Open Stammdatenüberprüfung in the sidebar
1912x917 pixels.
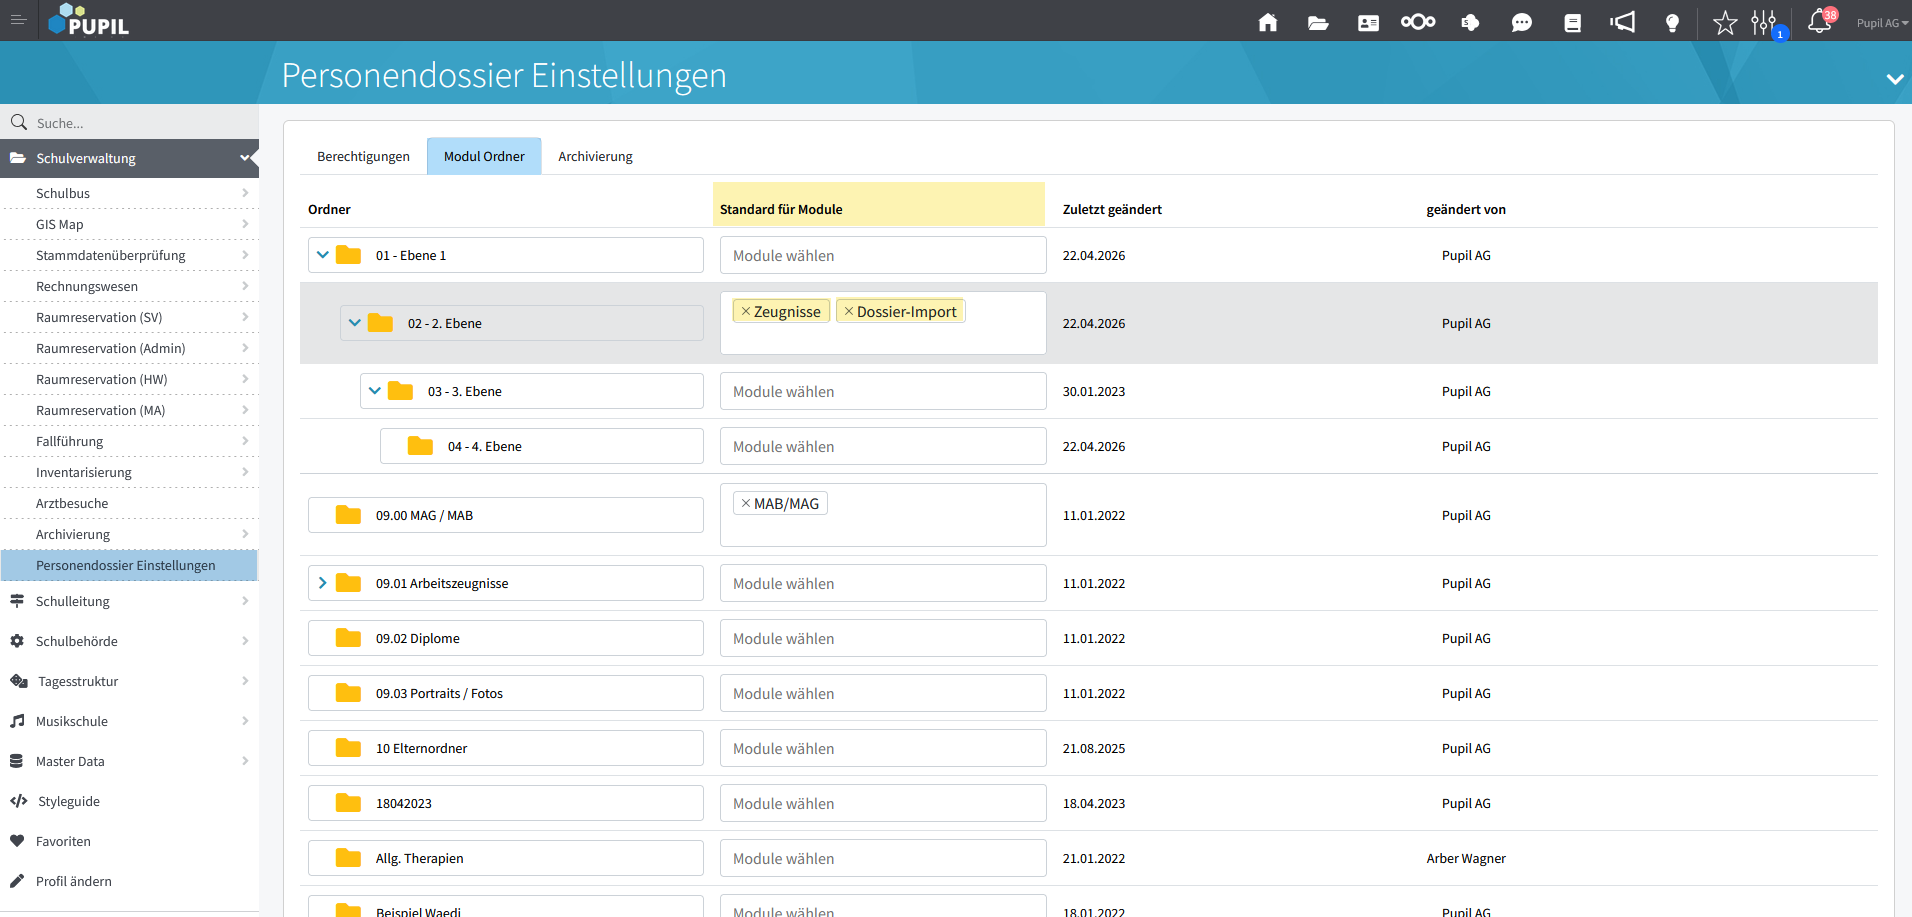111,255
